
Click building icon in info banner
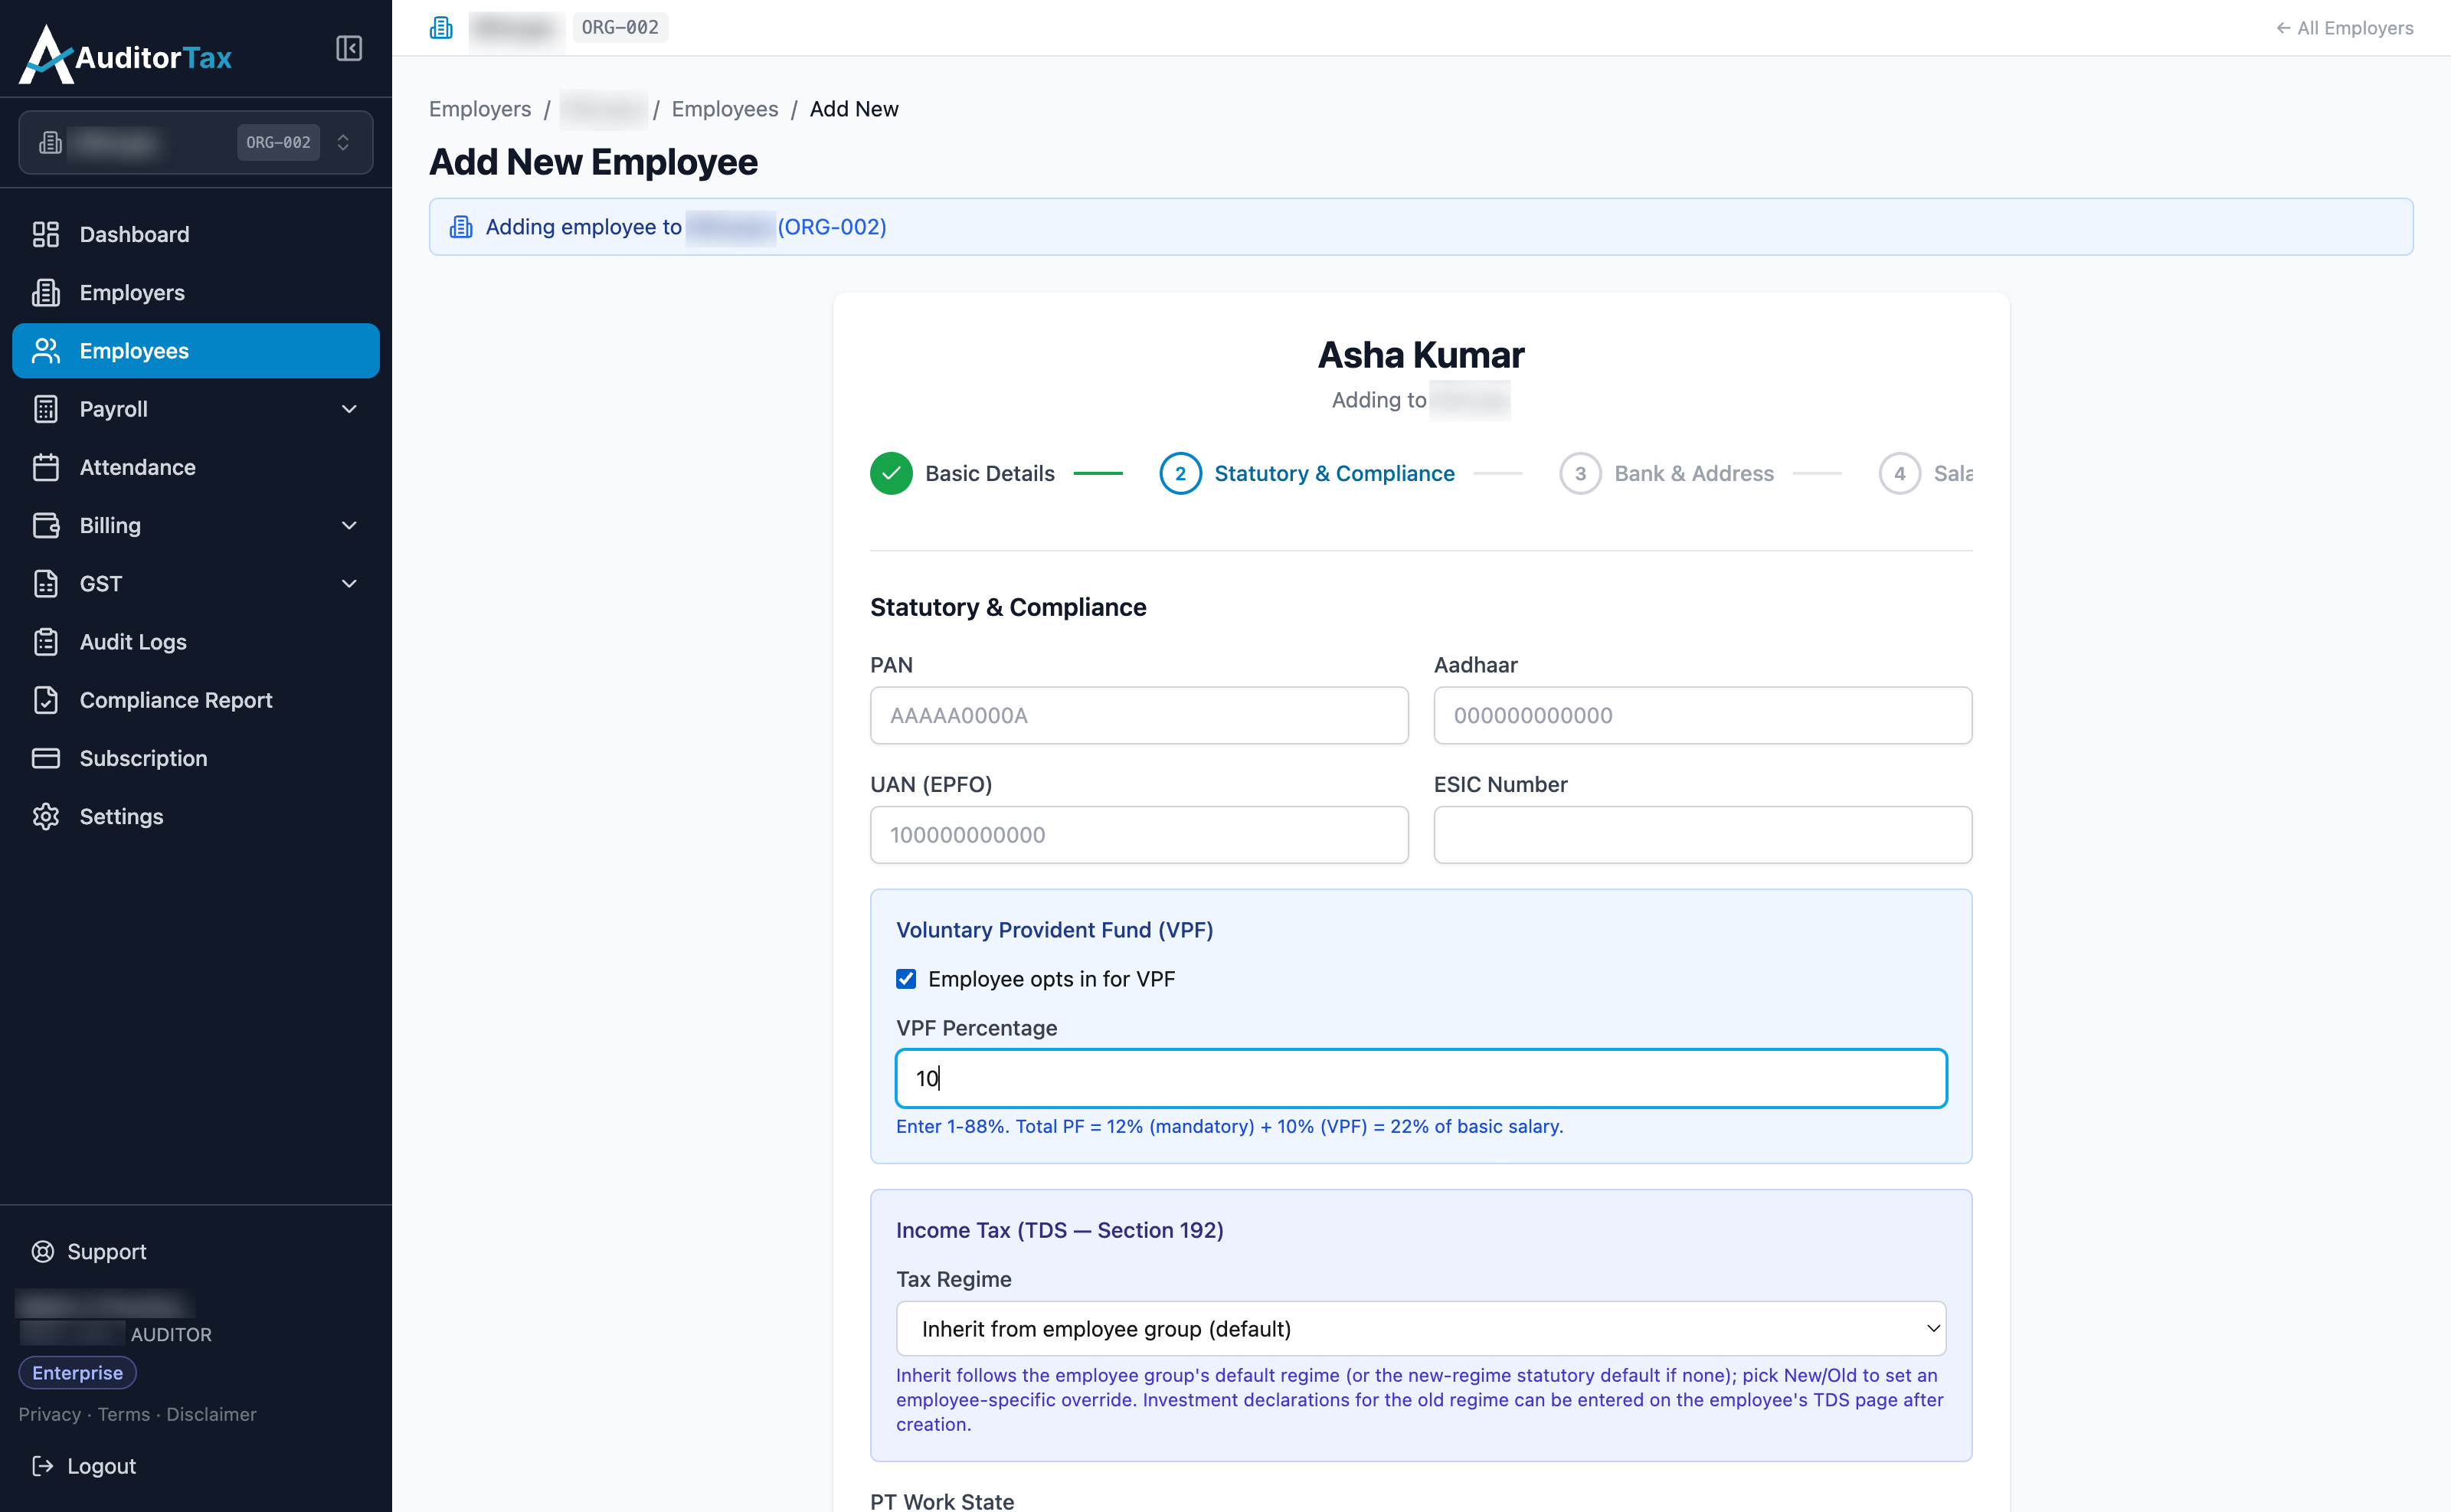(461, 227)
